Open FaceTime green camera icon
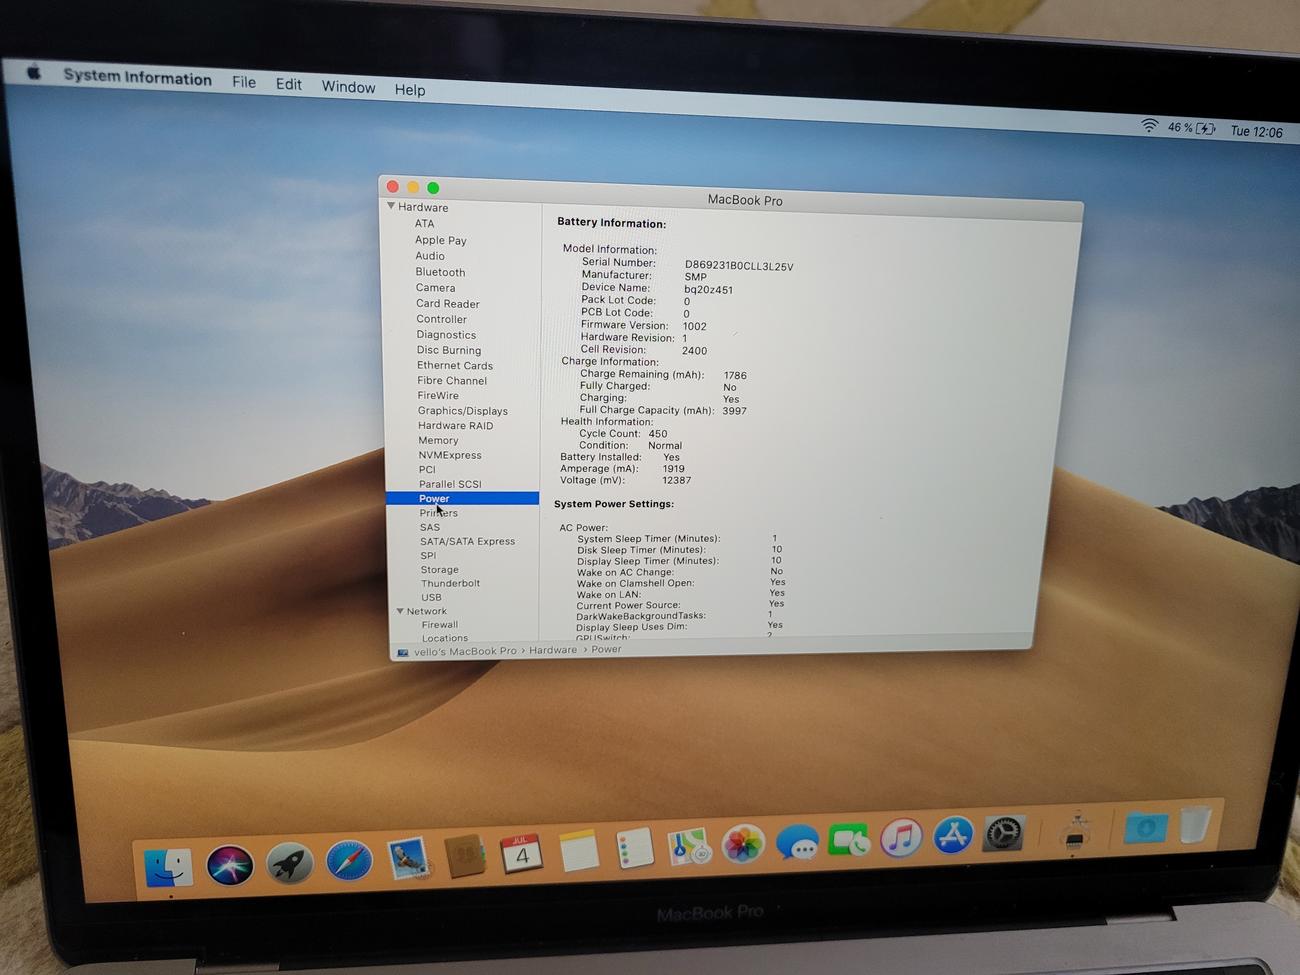 pyautogui.click(x=849, y=839)
